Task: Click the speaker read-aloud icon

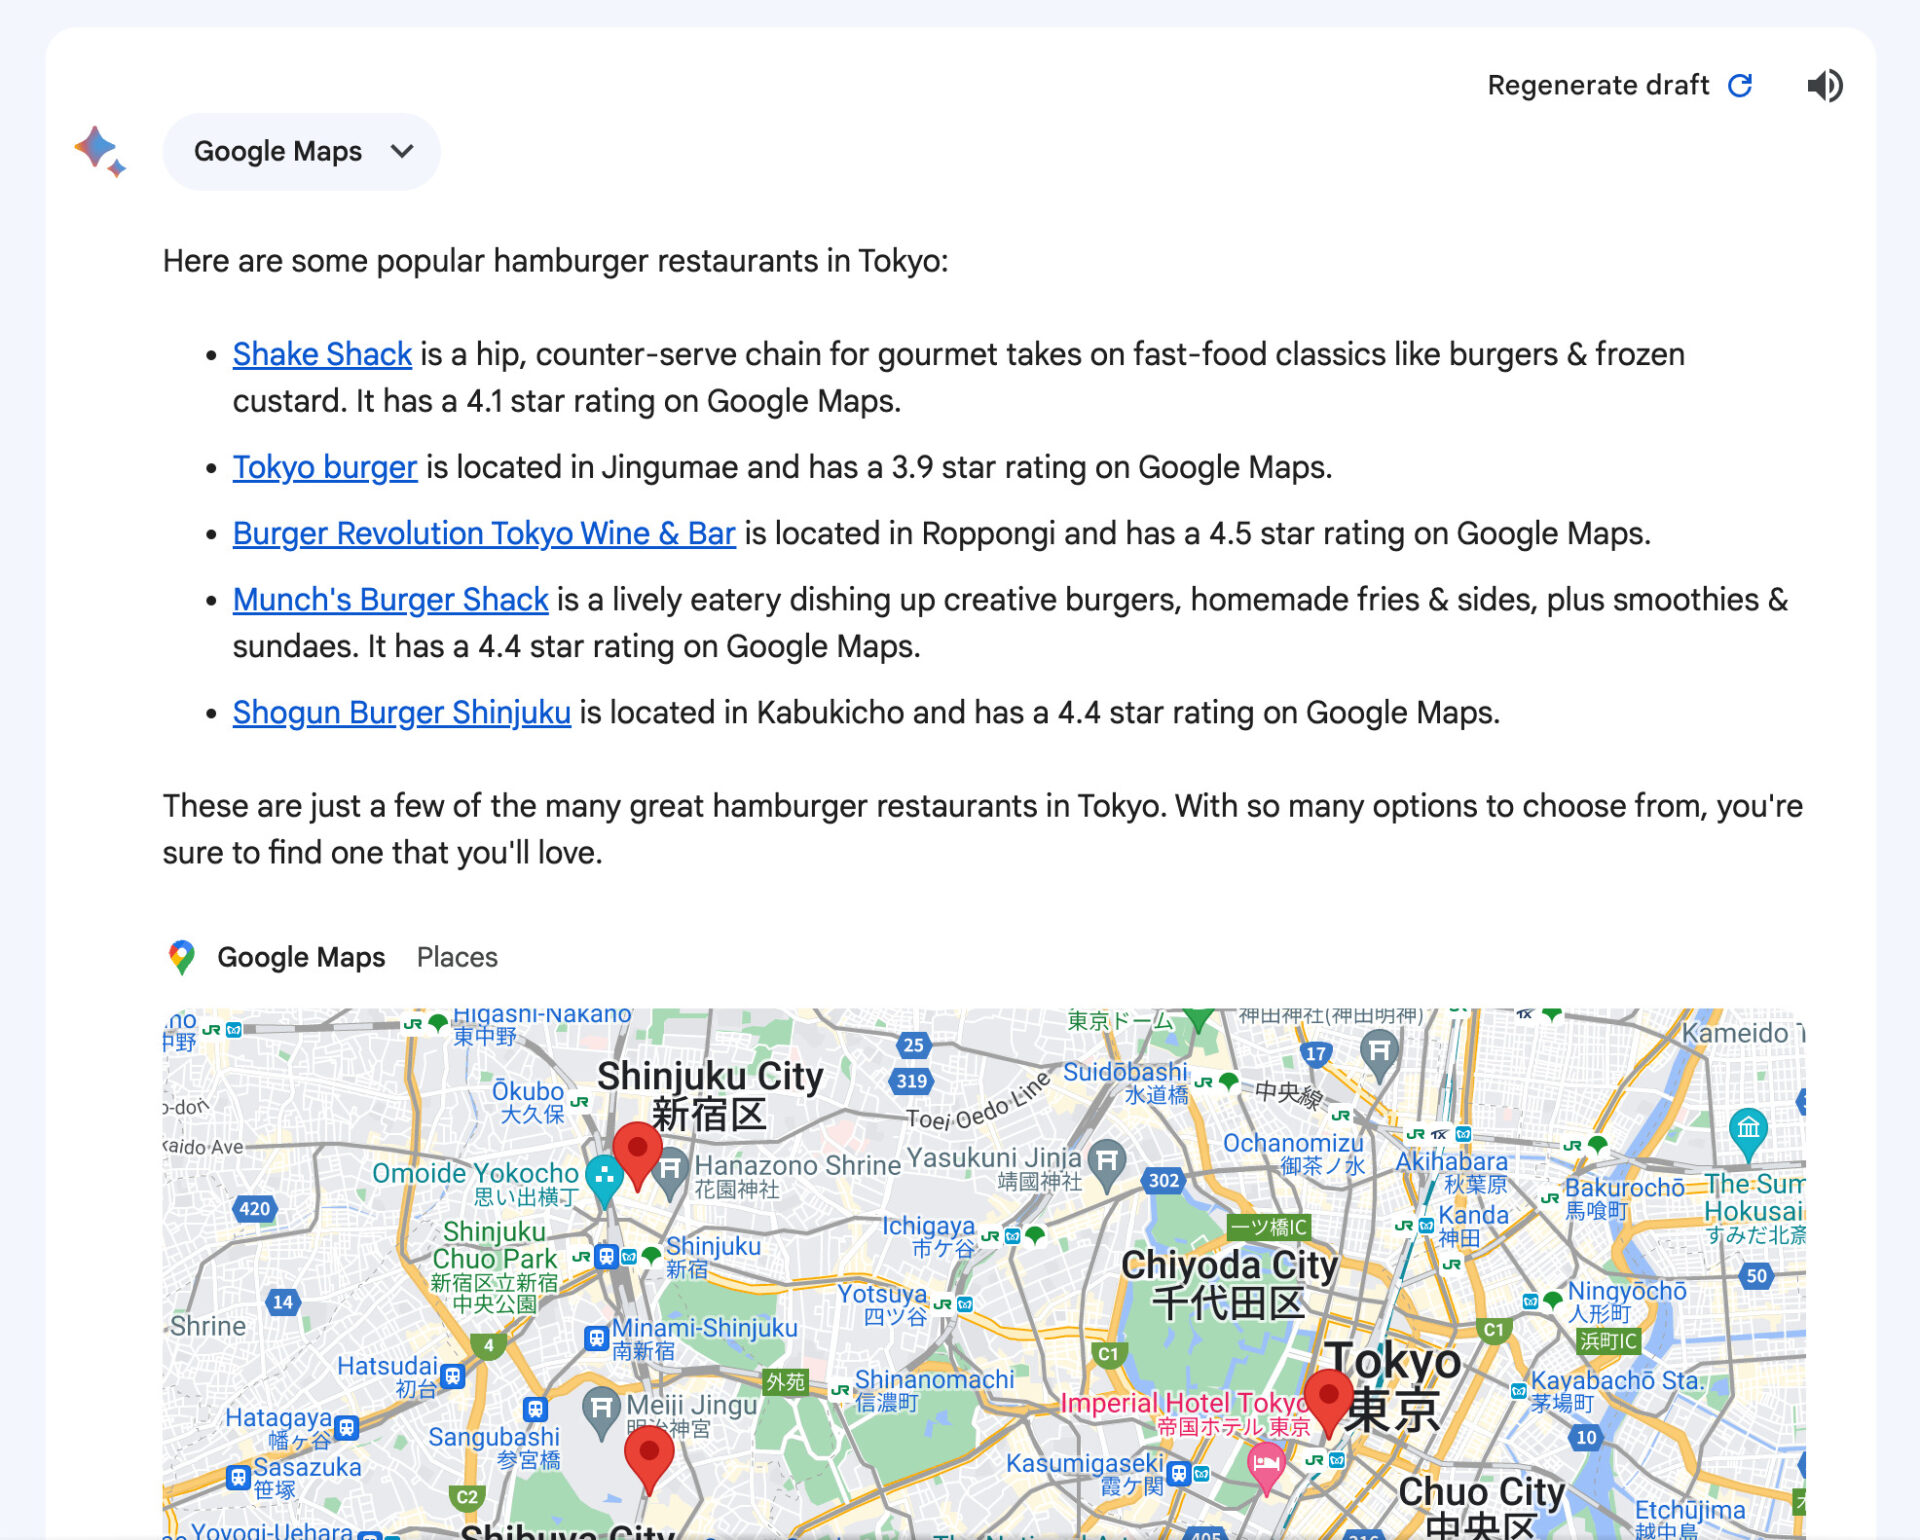Action: [x=1824, y=86]
